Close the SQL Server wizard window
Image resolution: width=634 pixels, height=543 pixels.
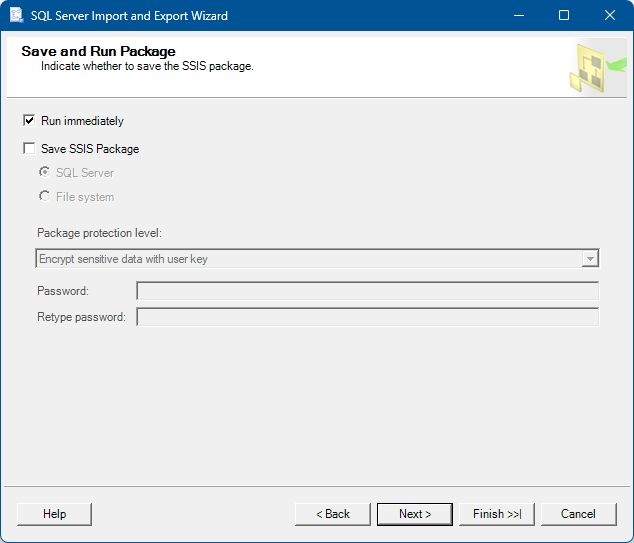[x=610, y=15]
